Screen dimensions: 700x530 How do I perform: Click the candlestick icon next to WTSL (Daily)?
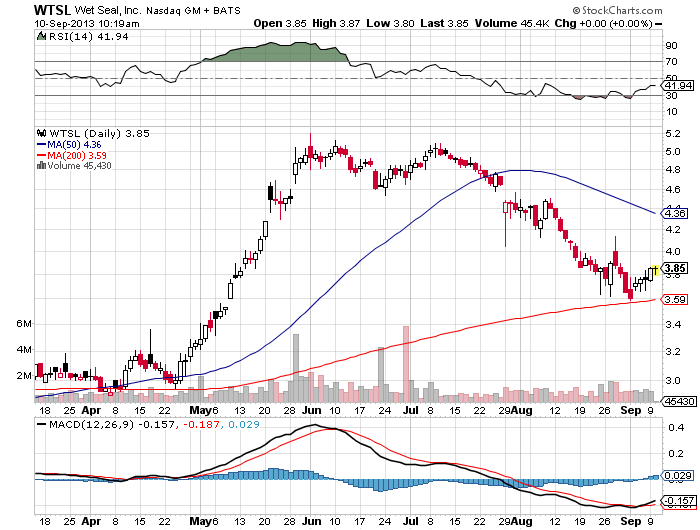click(x=42, y=133)
